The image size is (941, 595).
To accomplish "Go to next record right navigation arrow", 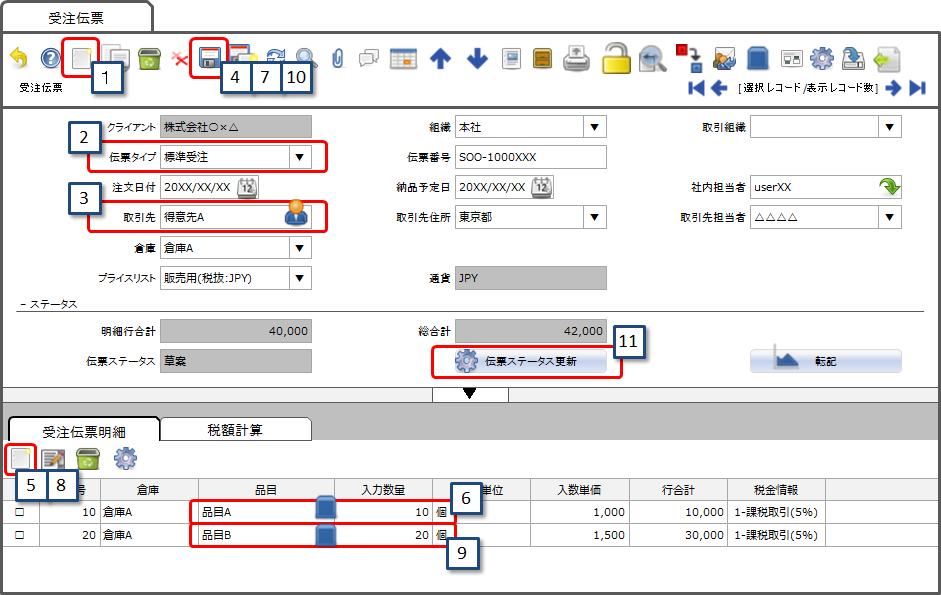I will coord(893,88).
